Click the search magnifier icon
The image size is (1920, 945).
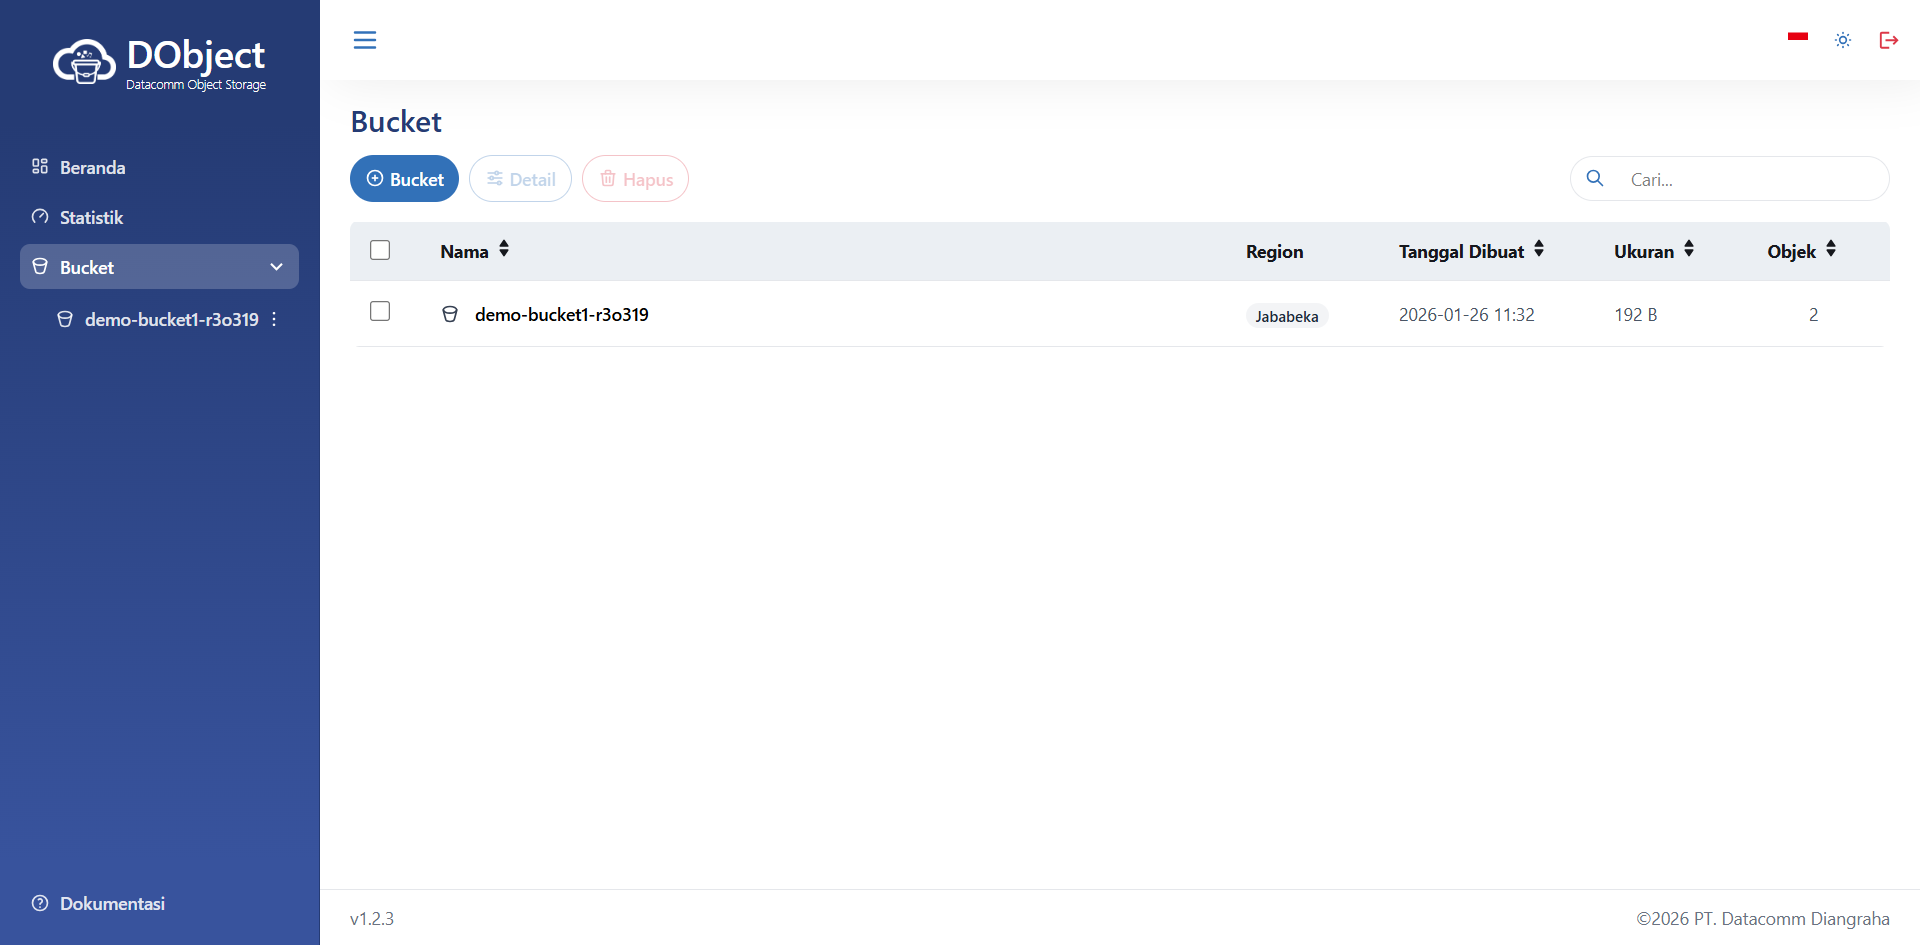click(x=1595, y=178)
